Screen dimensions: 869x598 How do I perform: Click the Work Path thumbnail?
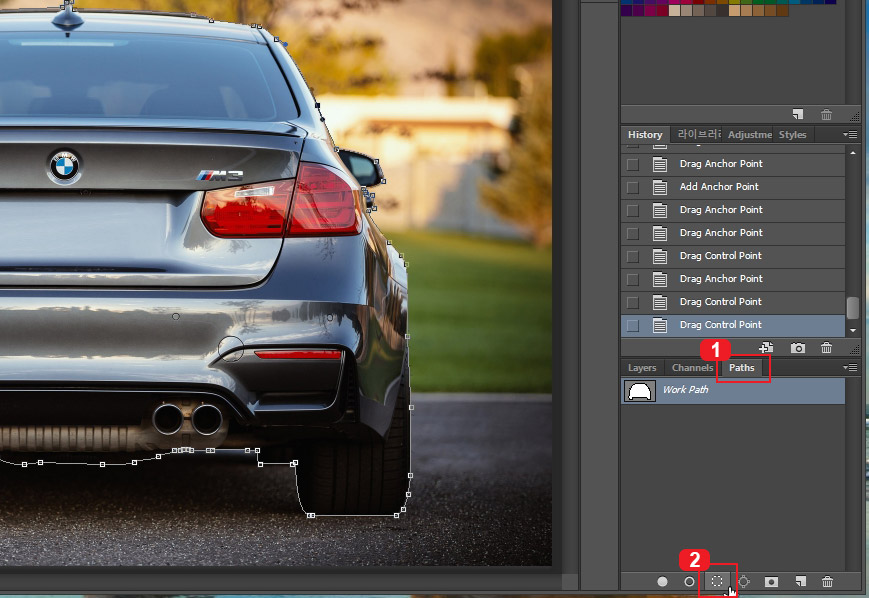[640, 391]
